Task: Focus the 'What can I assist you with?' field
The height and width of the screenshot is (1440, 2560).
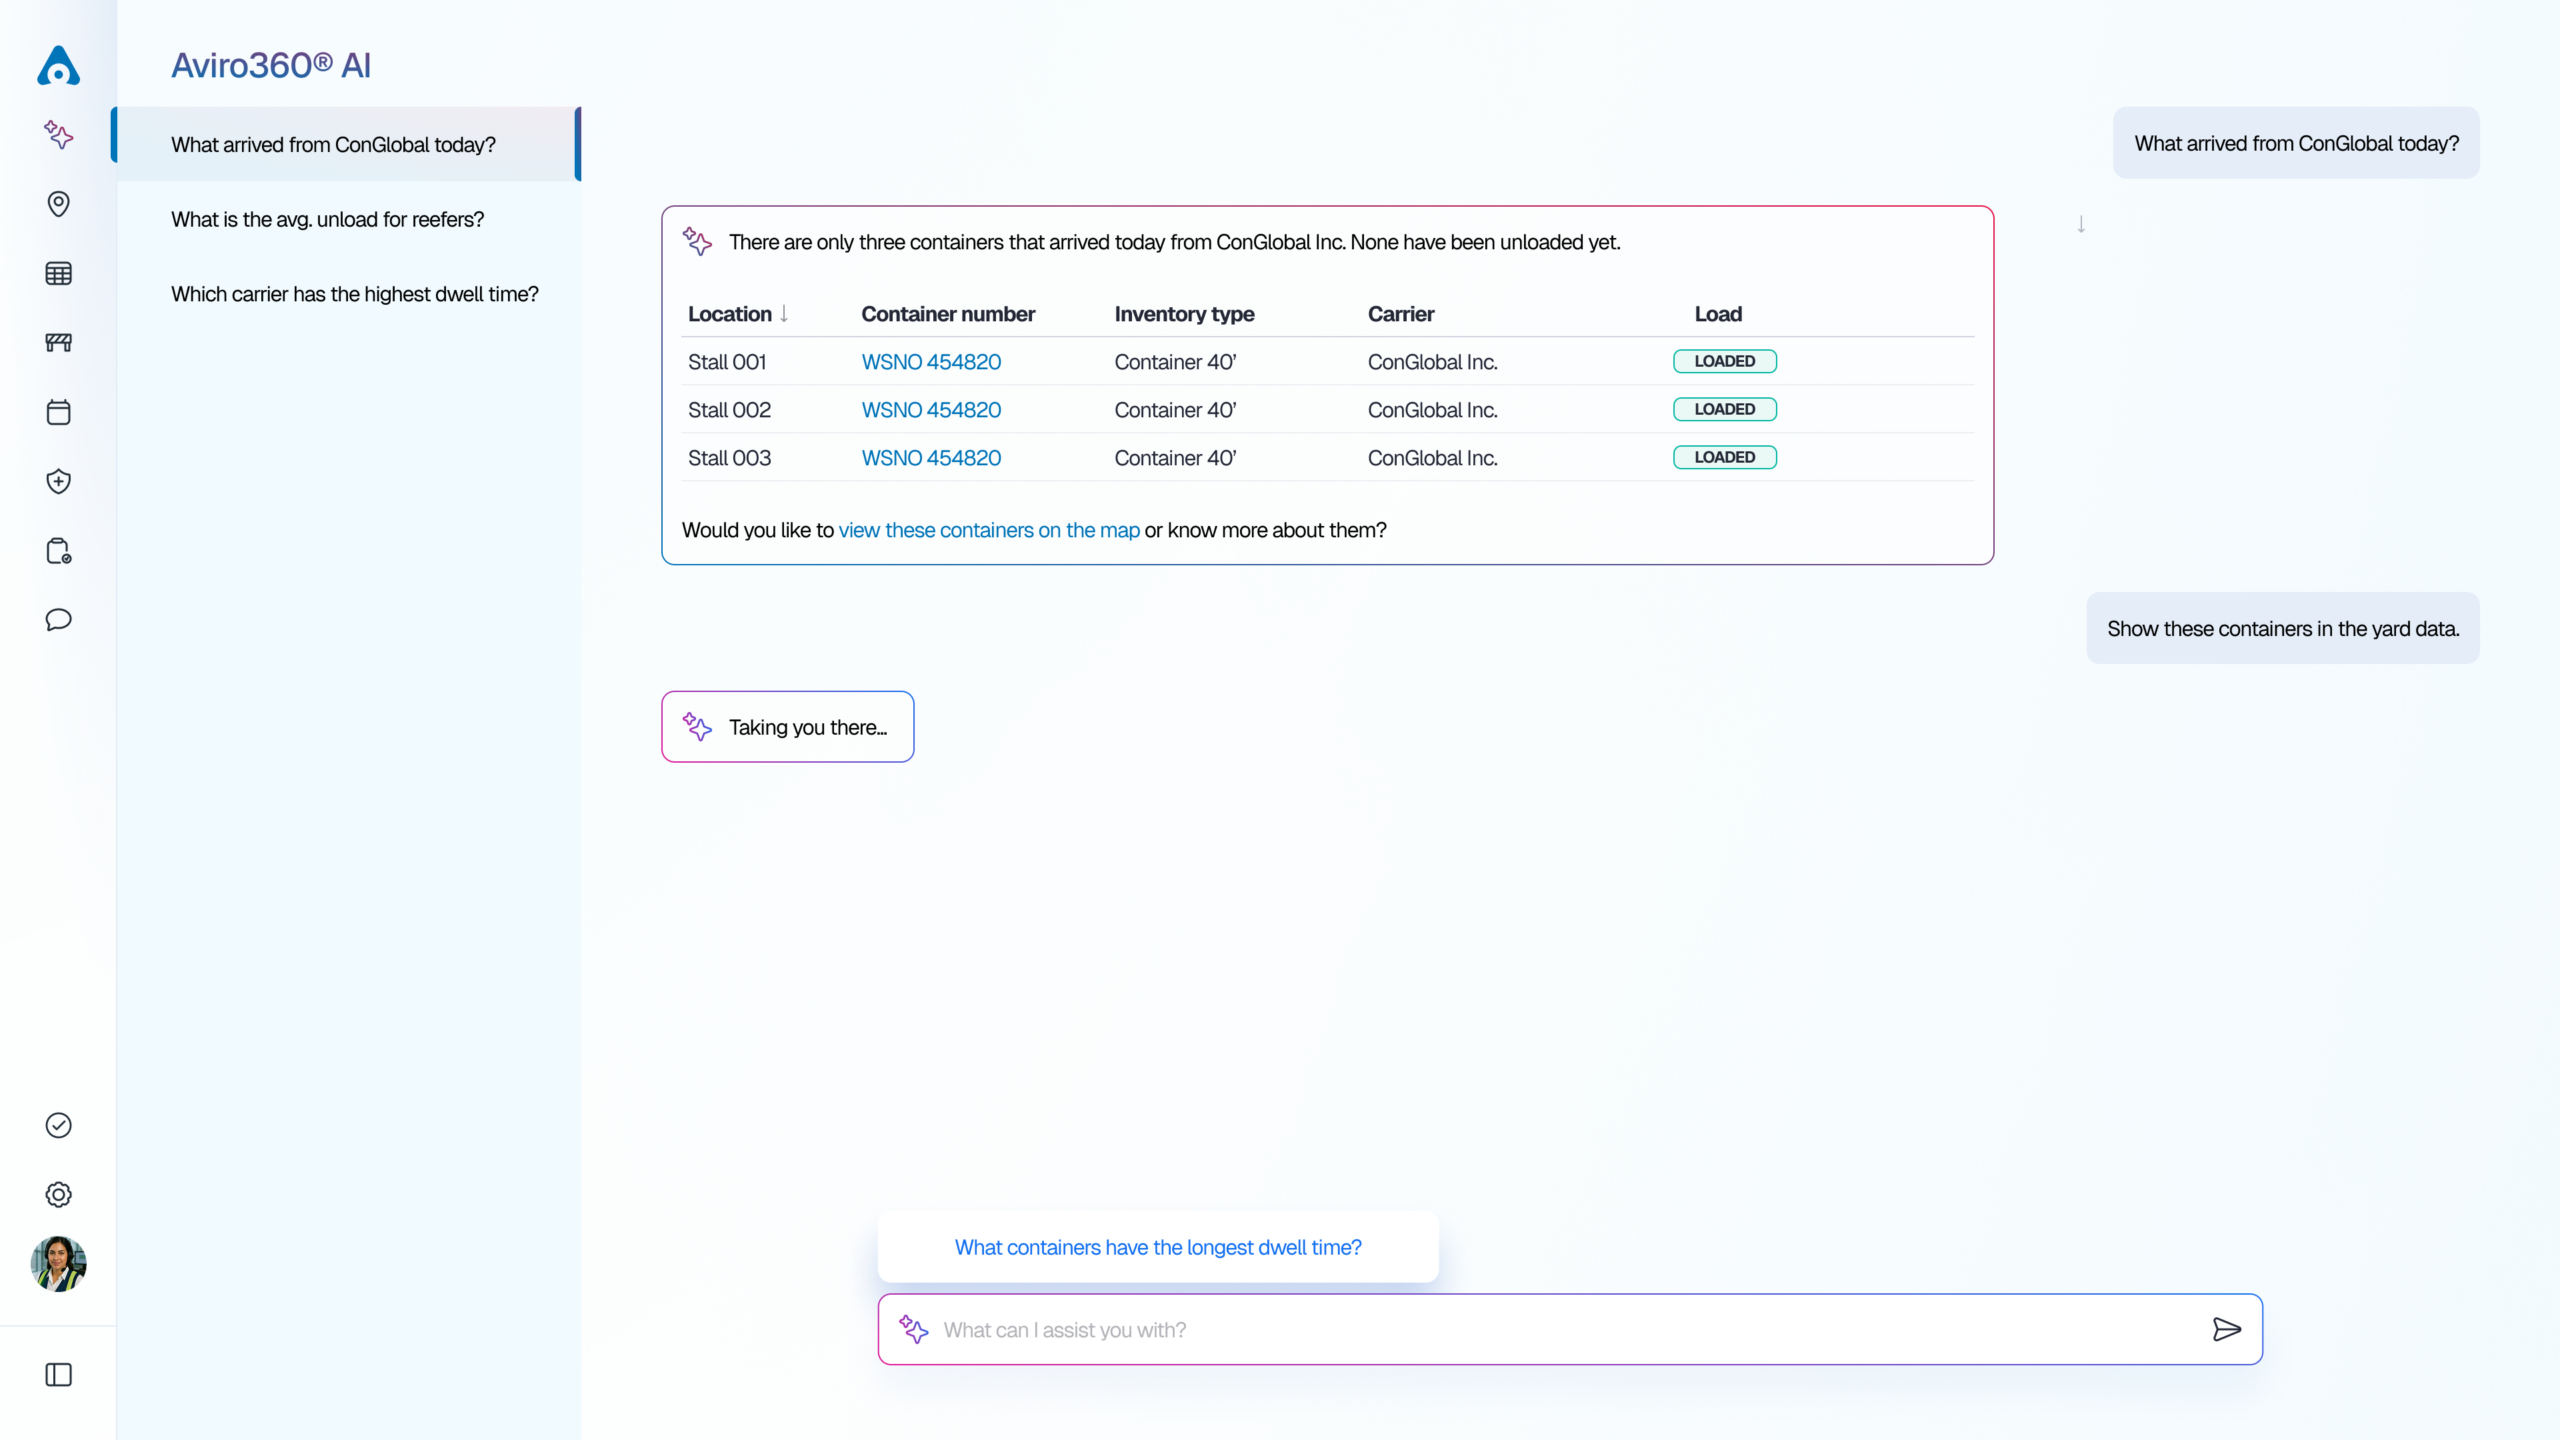Action: click(x=1560, y=1329)
